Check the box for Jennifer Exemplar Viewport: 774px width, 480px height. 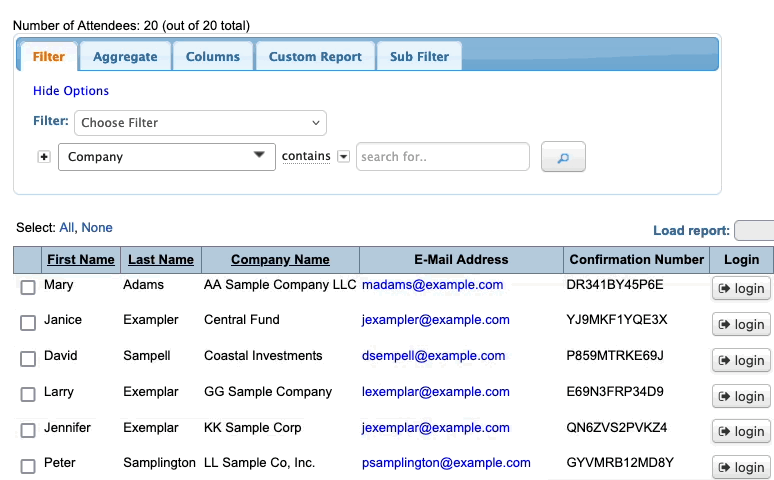click(x=28, y=430)
